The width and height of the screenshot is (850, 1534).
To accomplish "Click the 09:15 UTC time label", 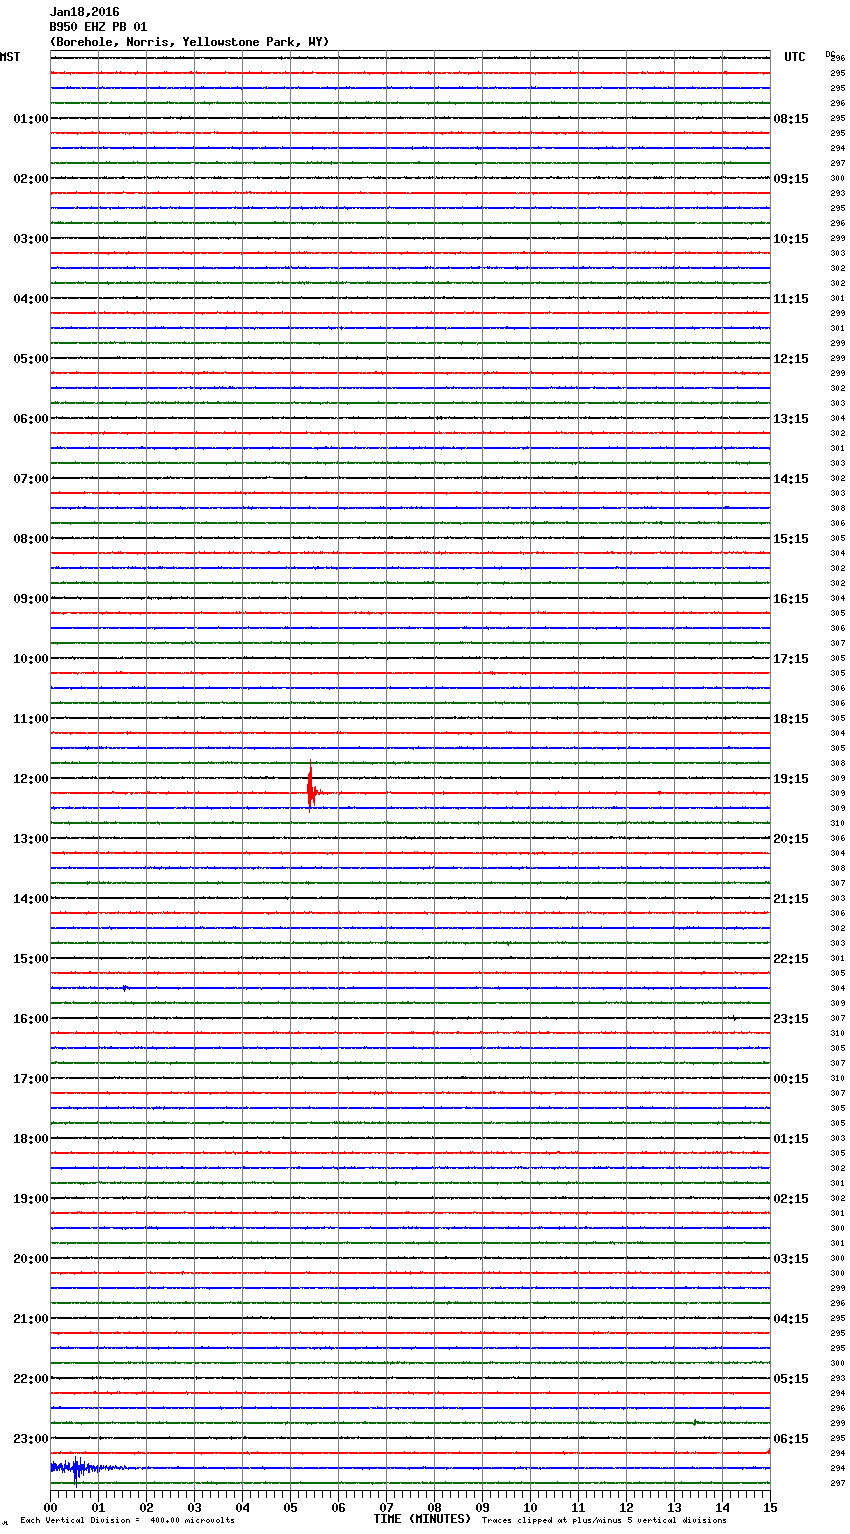I will [x=791, y=179].
